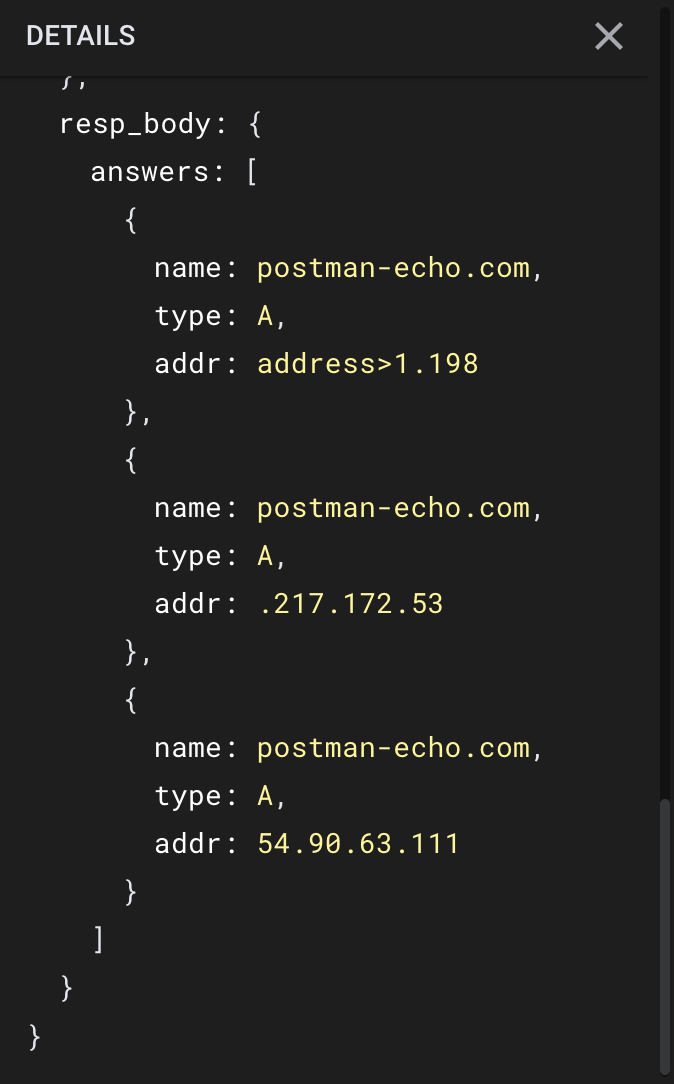Click the DETAILS panel header

[x=80, y=36]
